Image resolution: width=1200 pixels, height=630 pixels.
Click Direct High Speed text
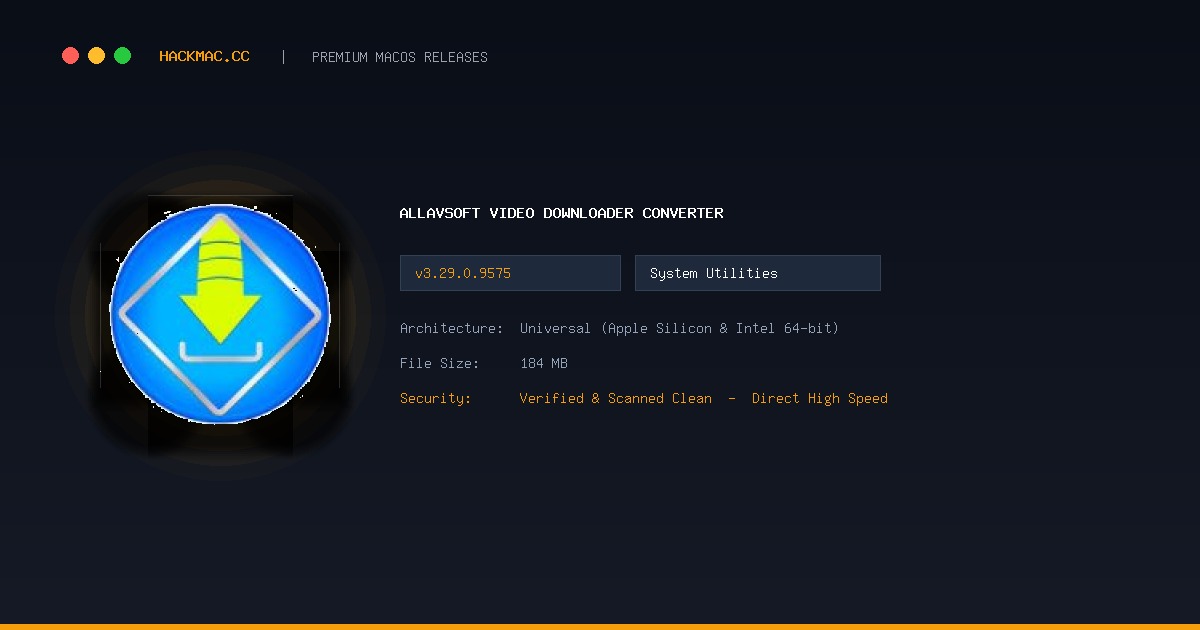tap(820, 398)
